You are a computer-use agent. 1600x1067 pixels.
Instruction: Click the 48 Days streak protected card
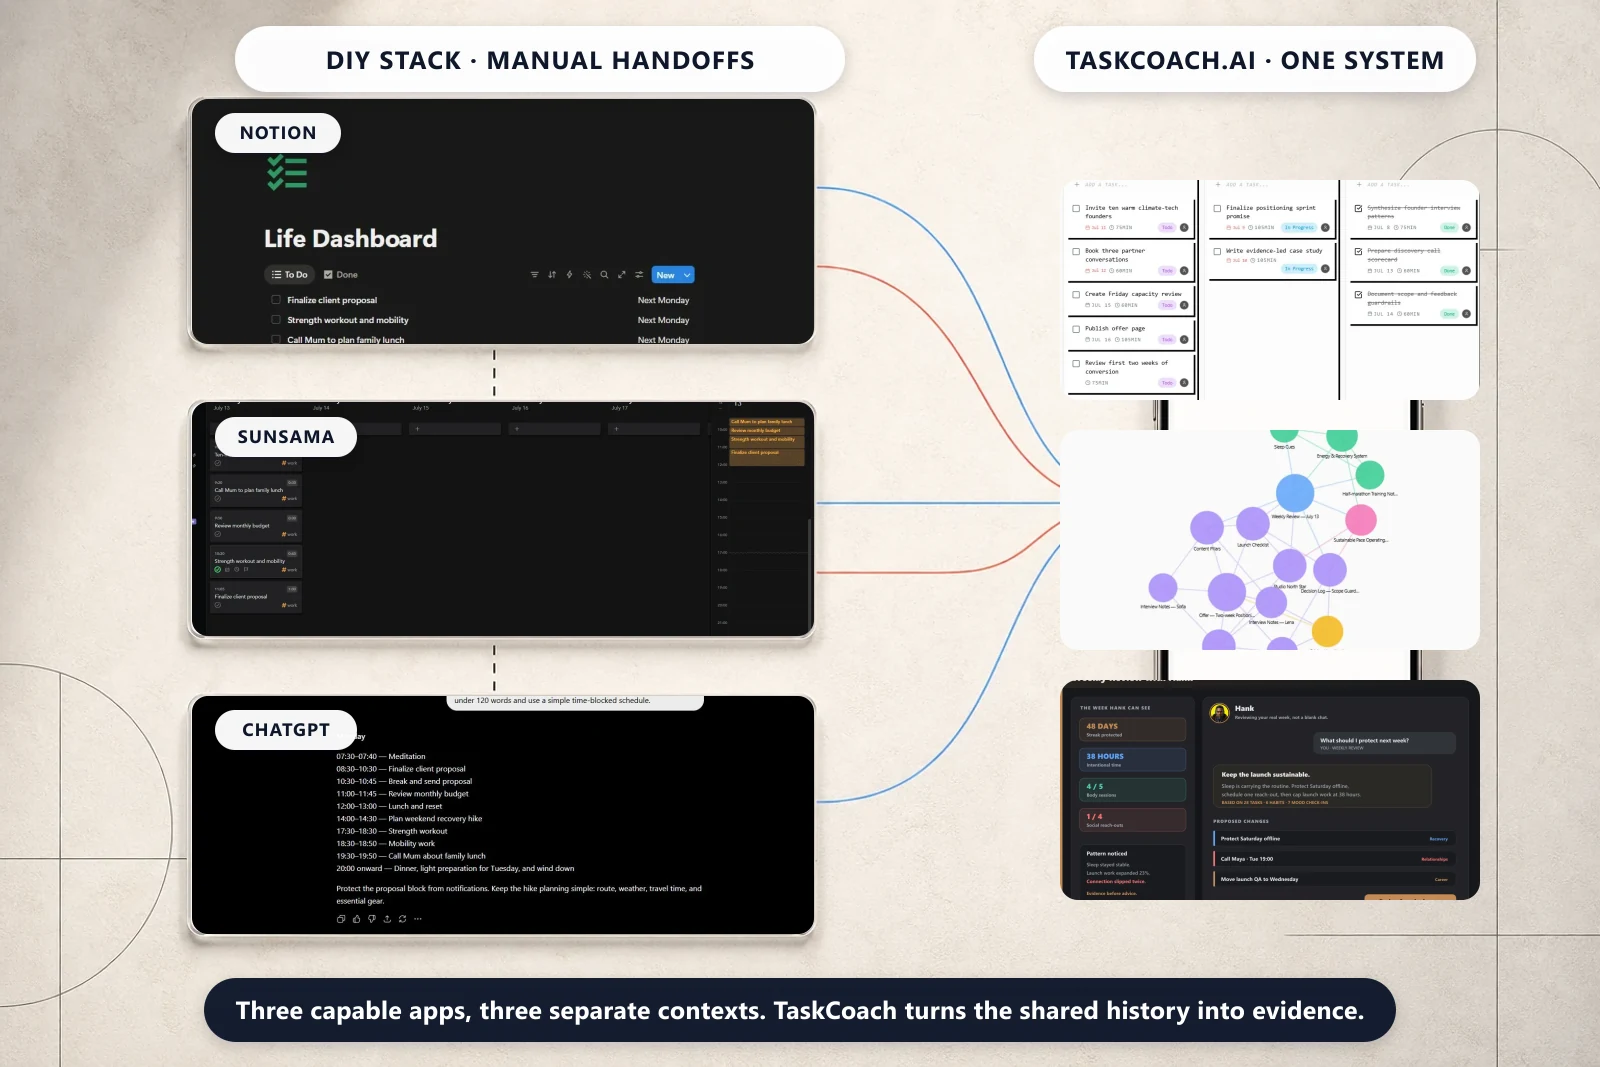tap(1132, 730)
